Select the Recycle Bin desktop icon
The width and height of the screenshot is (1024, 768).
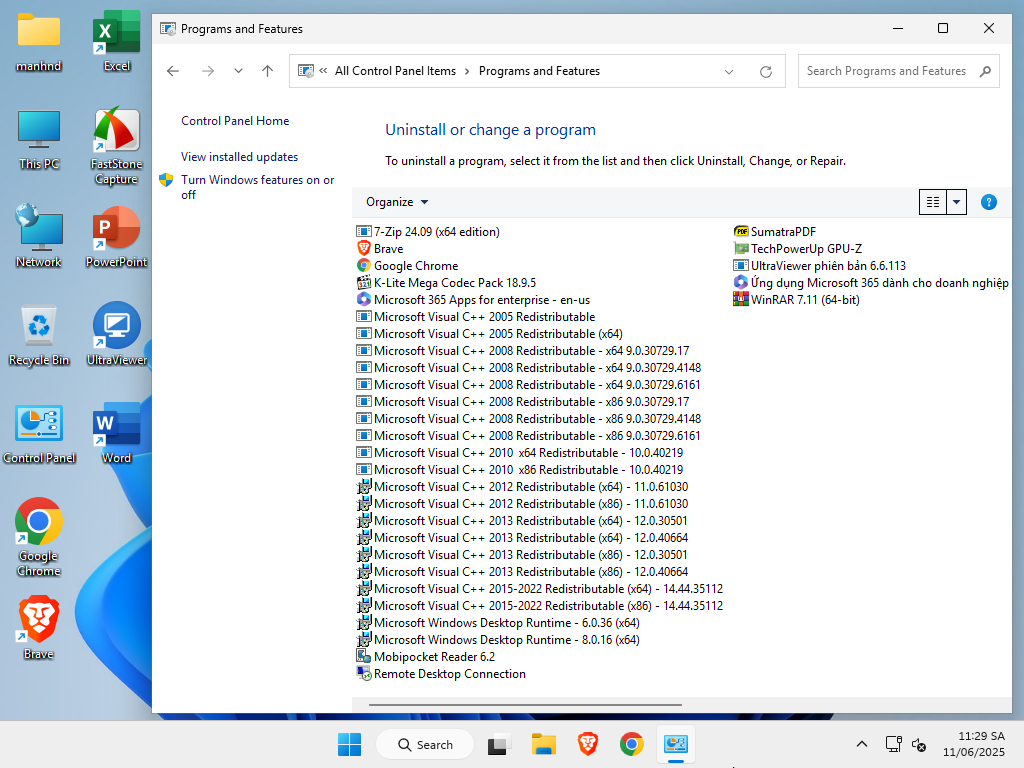pos(39,335)
